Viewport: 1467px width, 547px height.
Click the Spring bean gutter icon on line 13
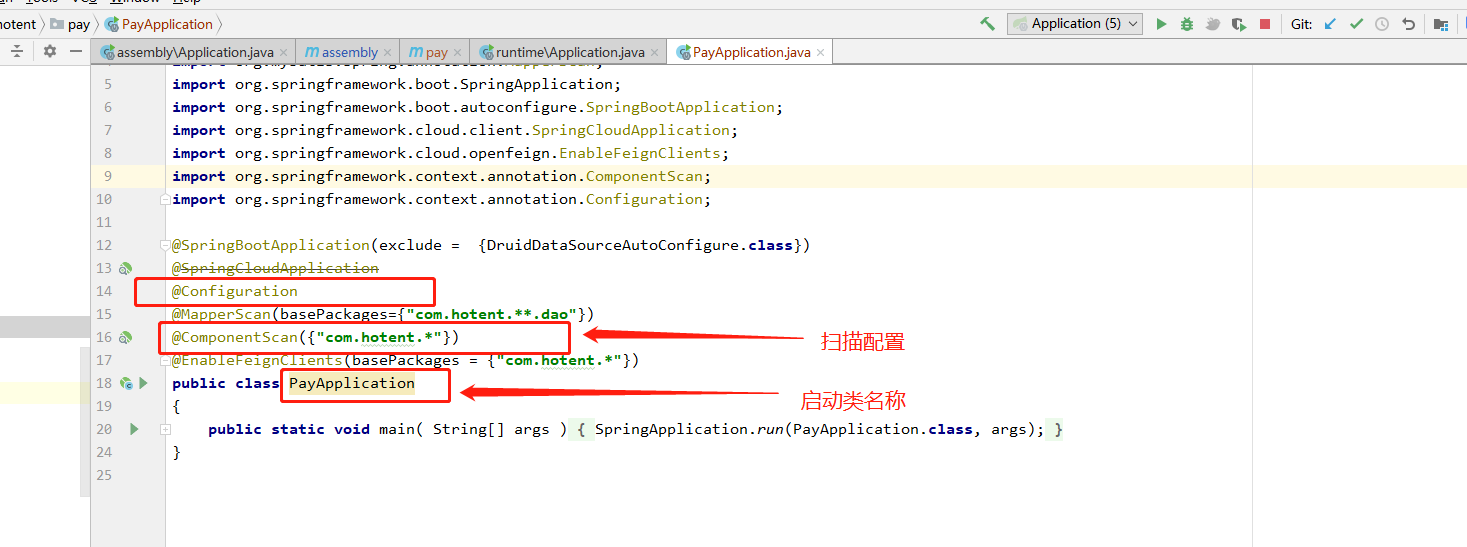tap(126, 268)
